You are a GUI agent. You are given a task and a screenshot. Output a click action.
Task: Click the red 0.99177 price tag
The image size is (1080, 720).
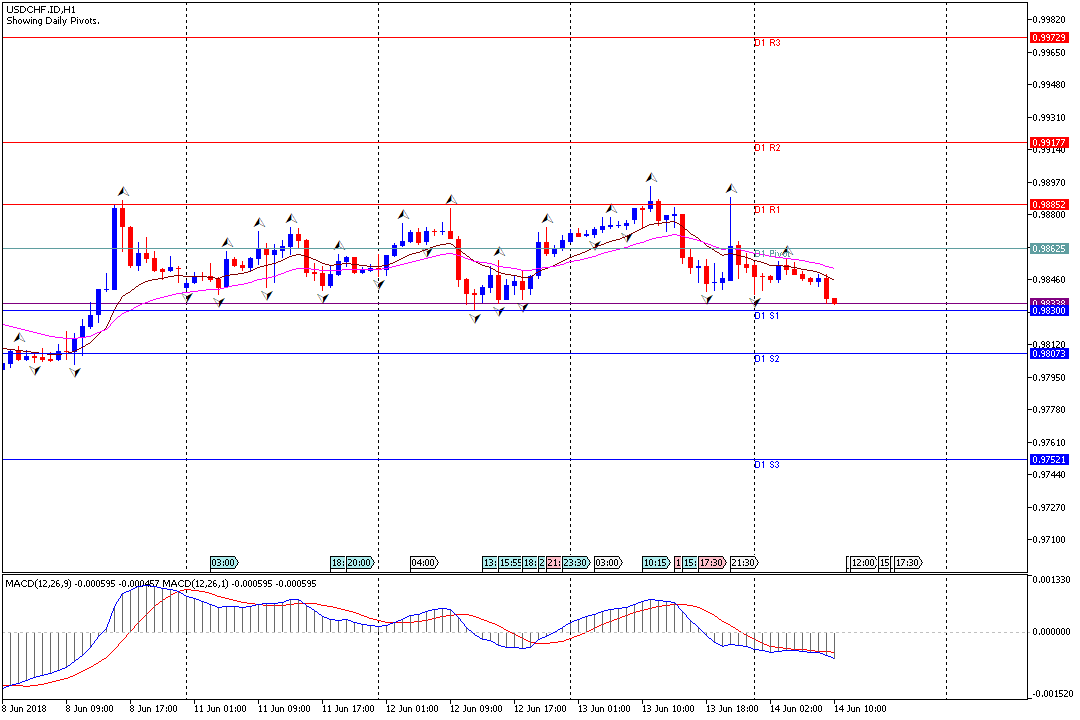click(x=1049, y=143)
